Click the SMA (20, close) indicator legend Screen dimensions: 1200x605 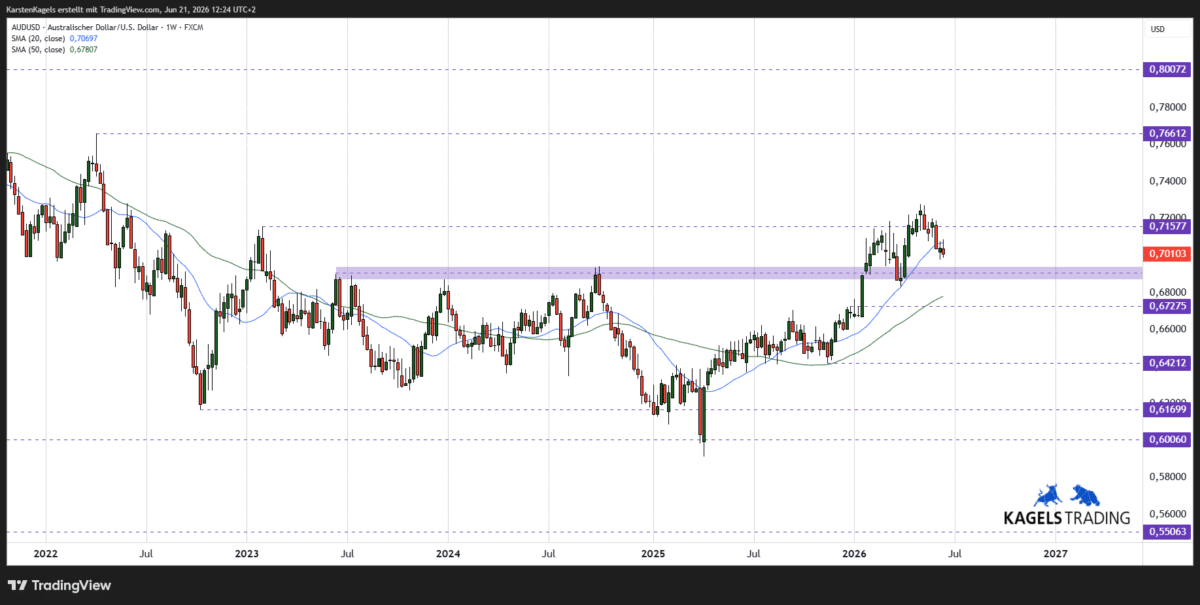click(x=52, y=38)
